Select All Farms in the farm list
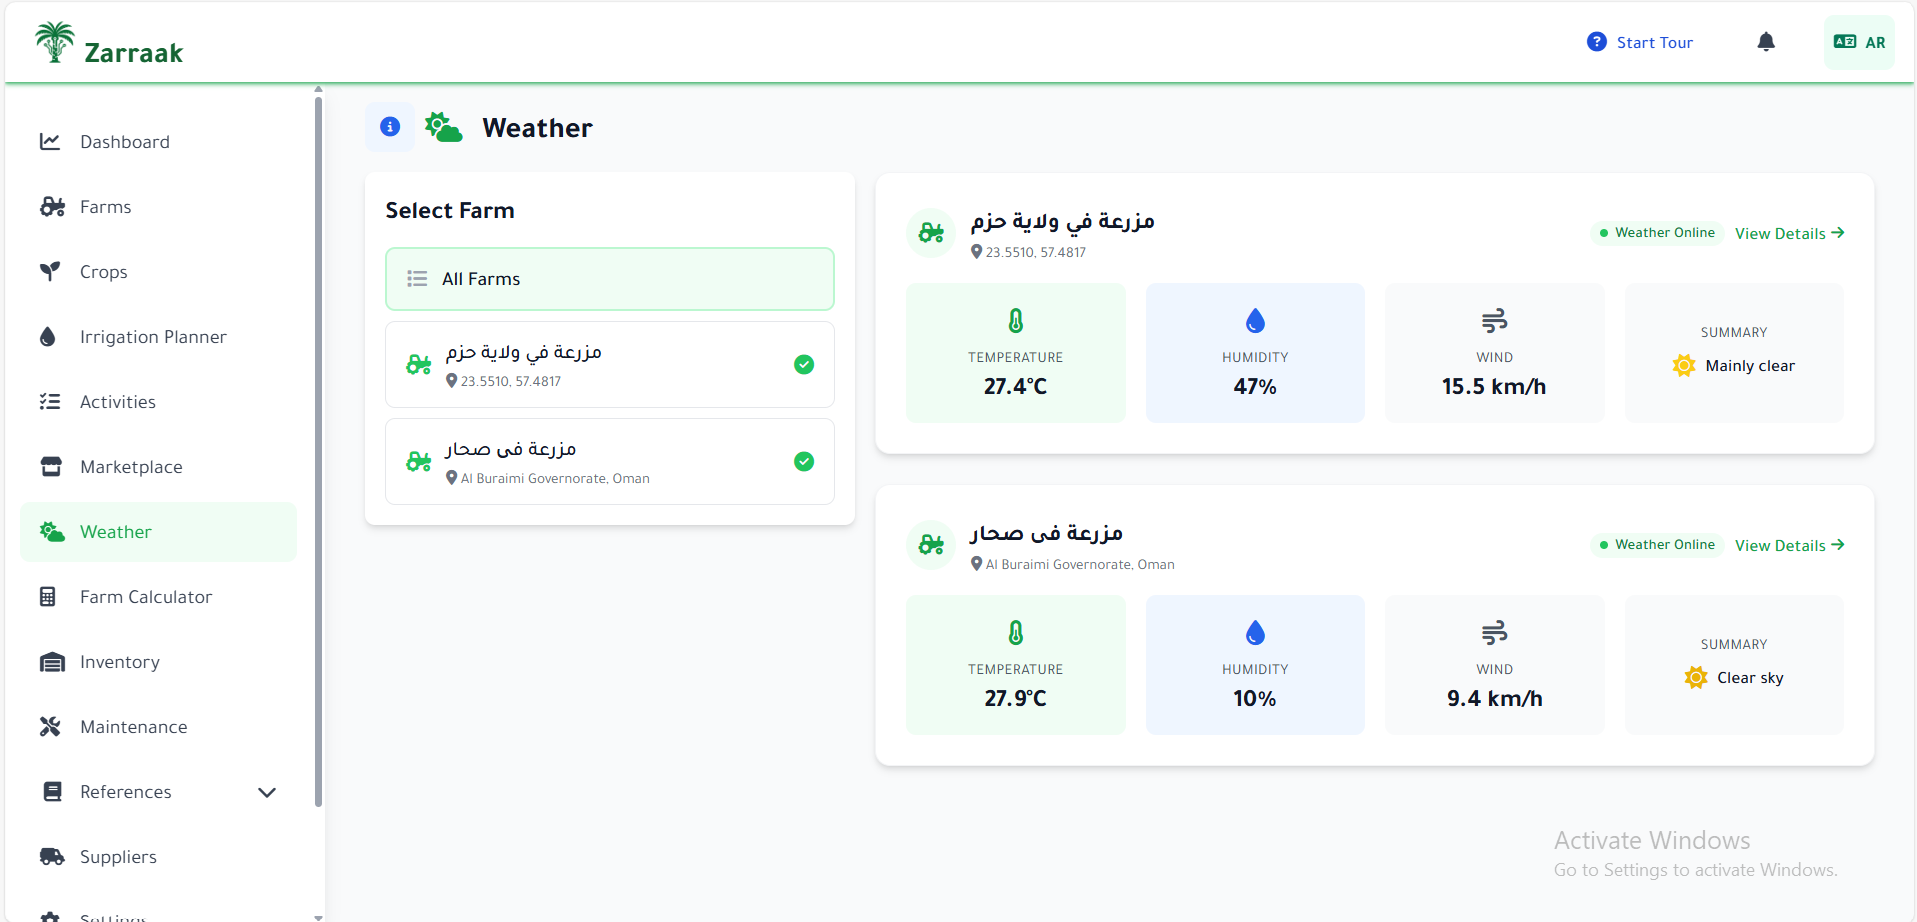Image resolution: width=1917 pixels, height=922 pixels. pyautogui.click(x=609, y=279)
